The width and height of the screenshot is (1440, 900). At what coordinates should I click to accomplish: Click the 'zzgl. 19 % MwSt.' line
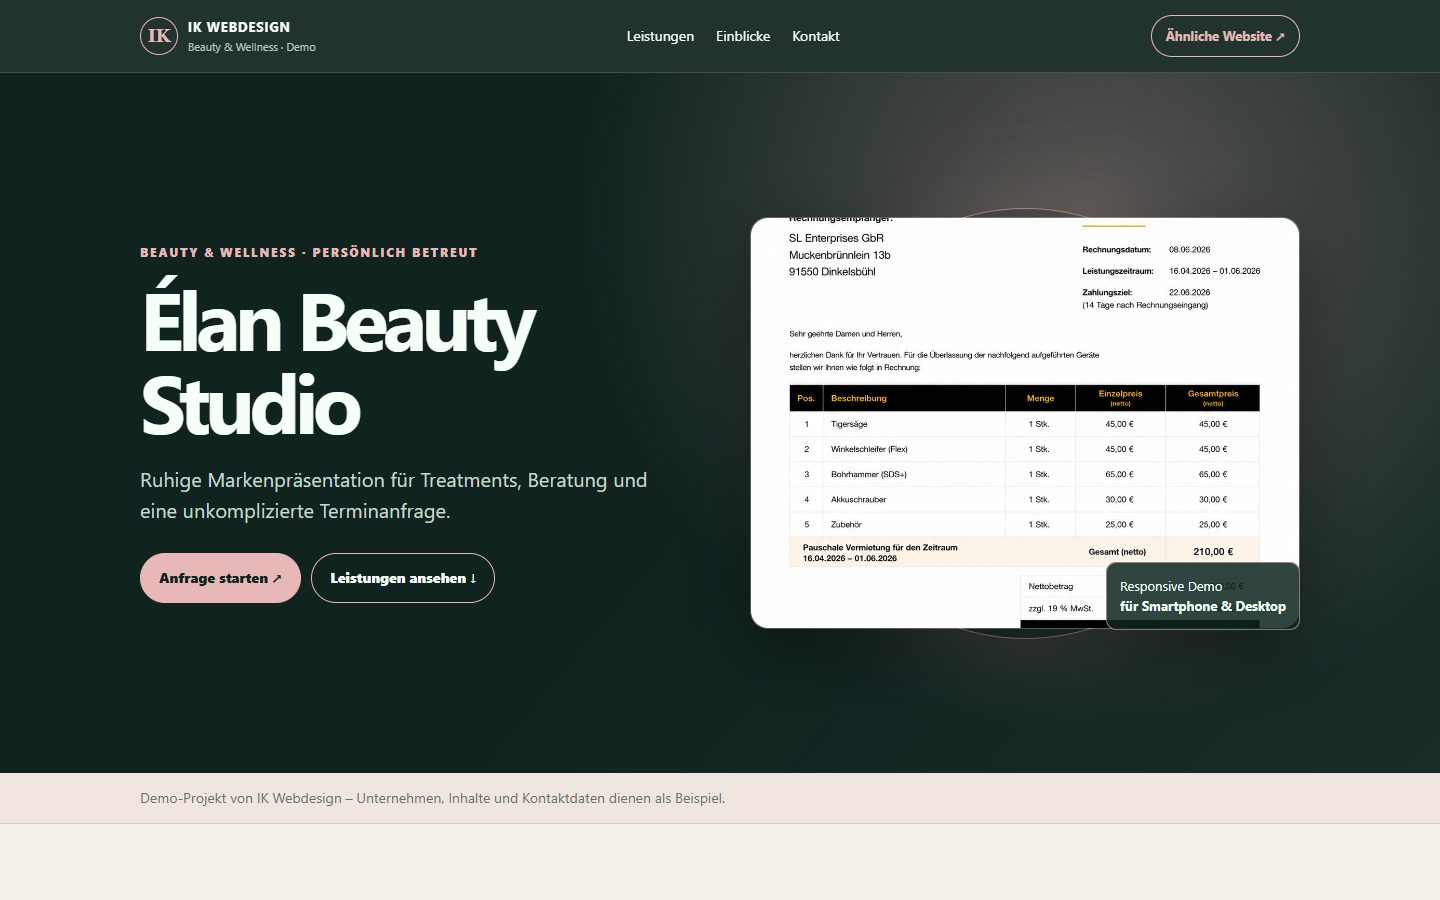(1061, 608)
